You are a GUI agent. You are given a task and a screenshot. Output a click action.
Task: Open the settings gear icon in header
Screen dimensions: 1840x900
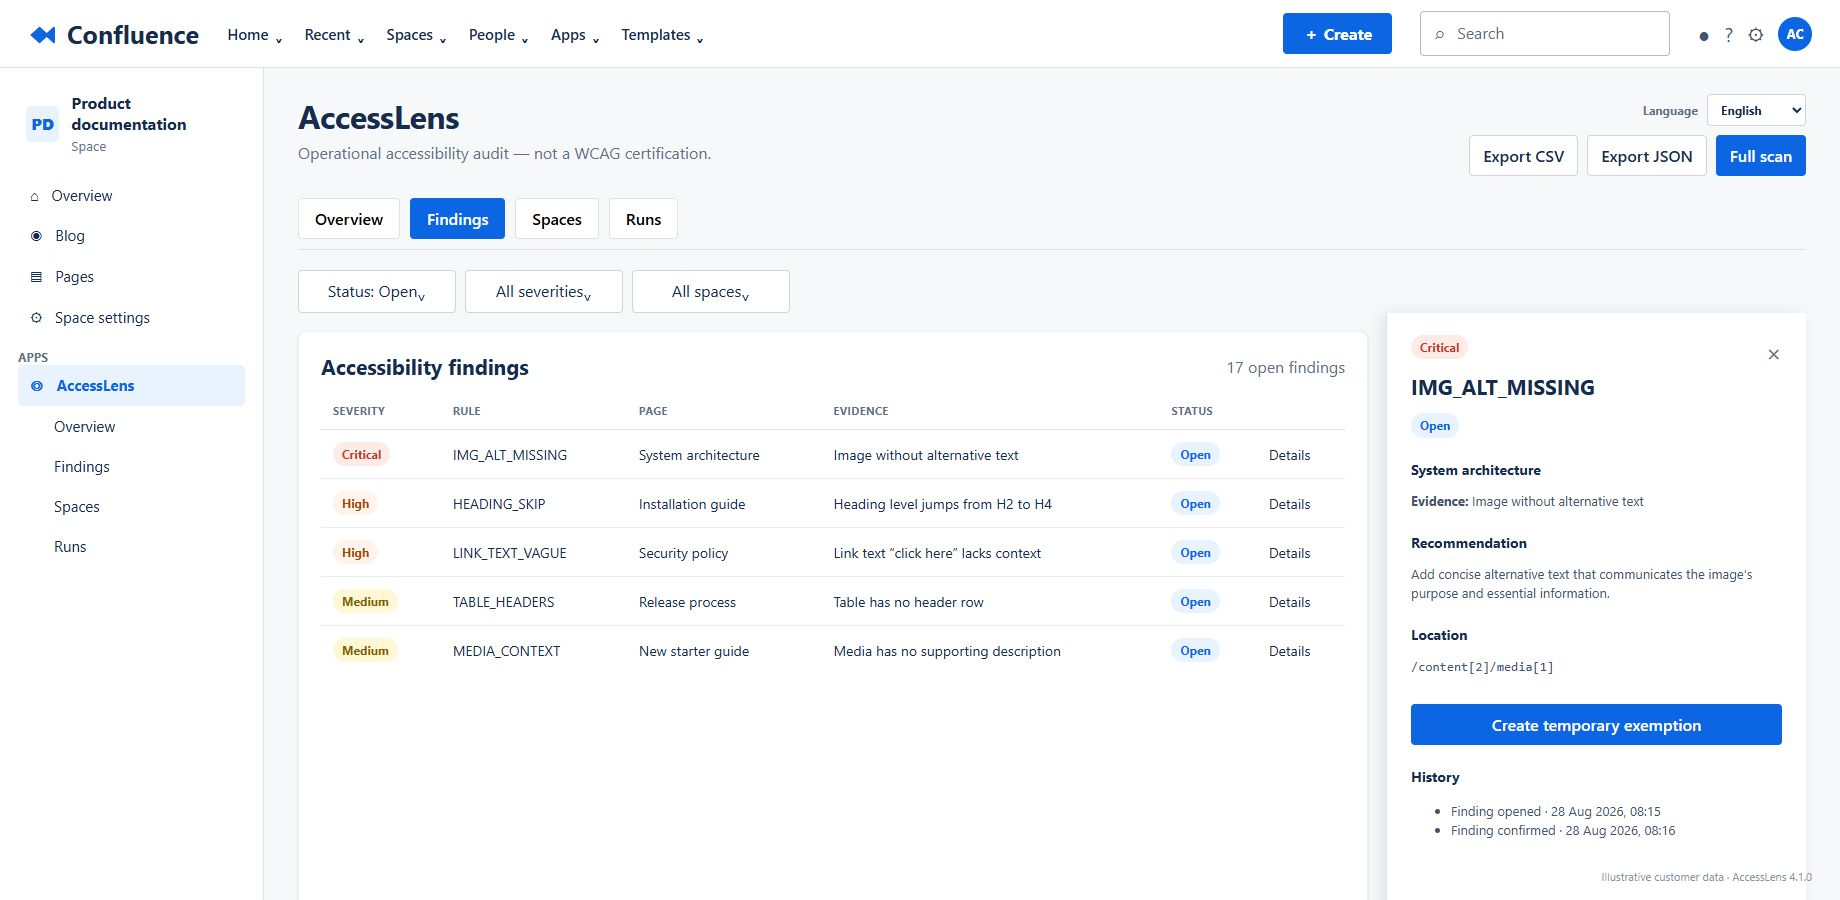[1756, 35]
